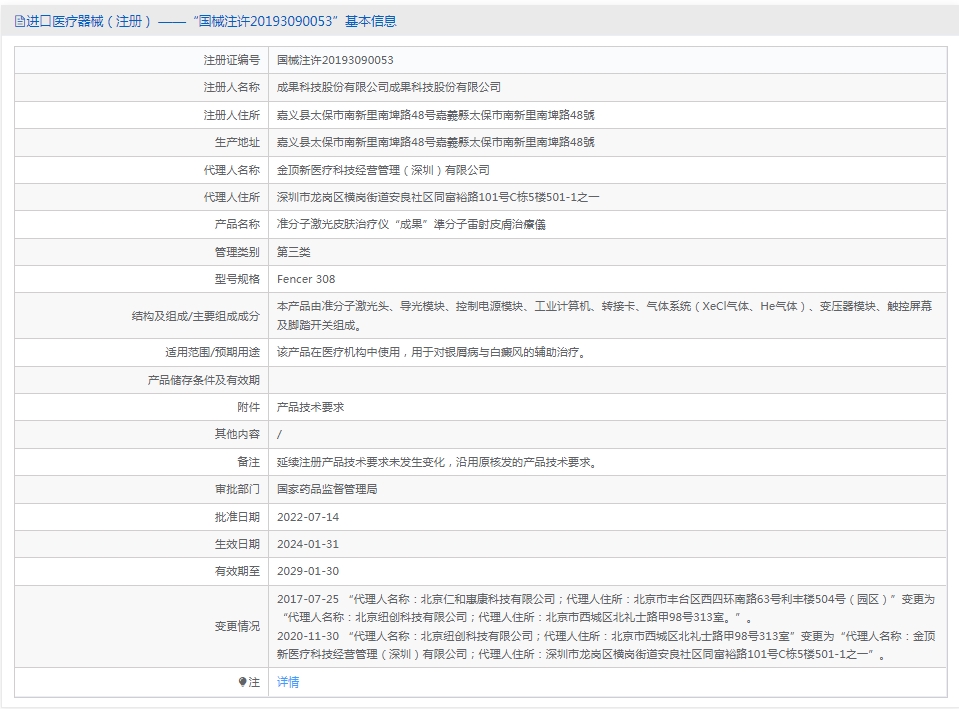Click the expiry date 2029-01-30
The image size is (959, 709).
tap(308, 571)
